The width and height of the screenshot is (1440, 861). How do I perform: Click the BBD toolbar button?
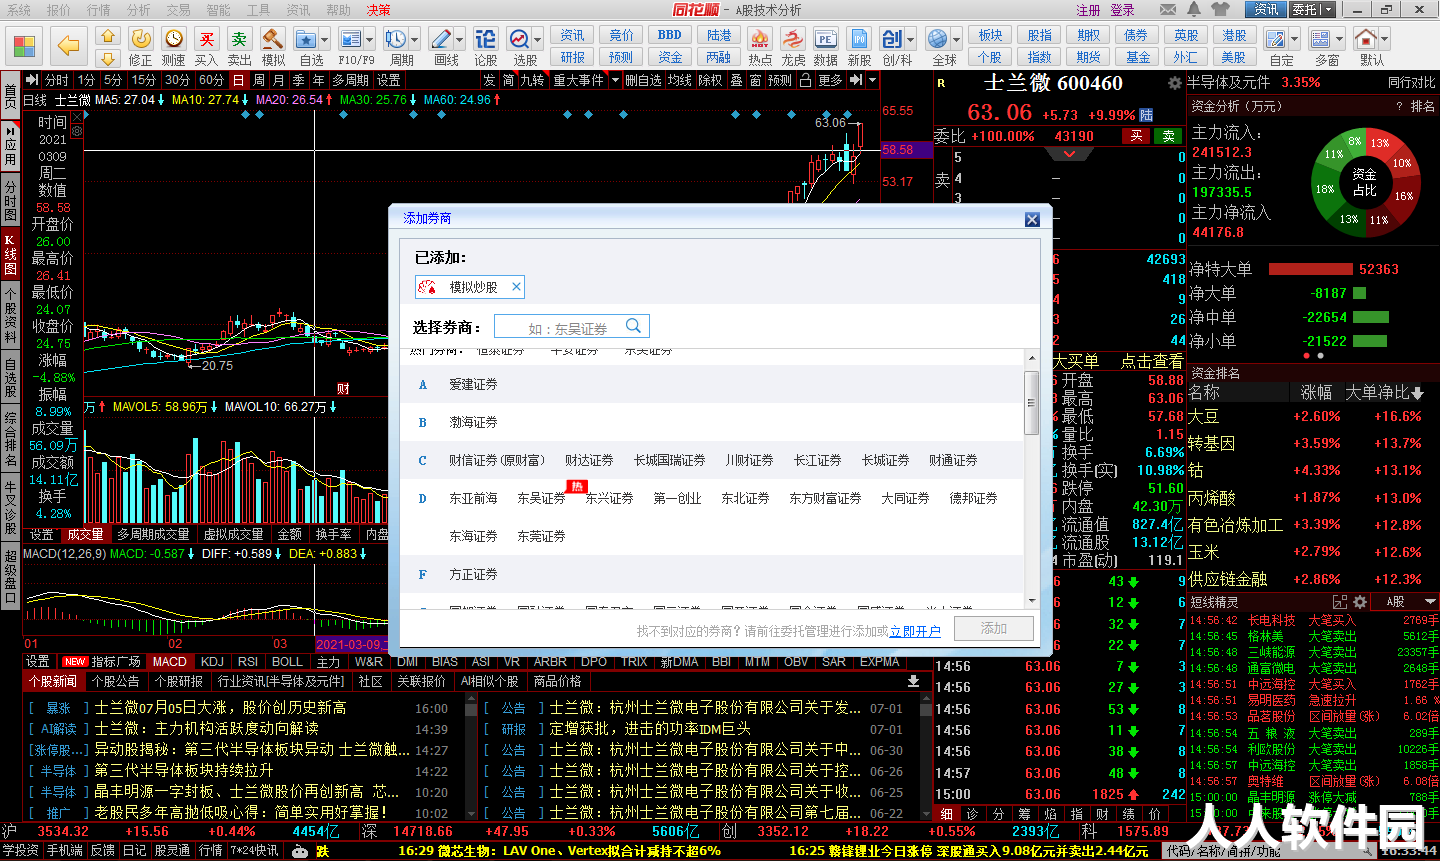pyautogui.click(x=669, y=35)
